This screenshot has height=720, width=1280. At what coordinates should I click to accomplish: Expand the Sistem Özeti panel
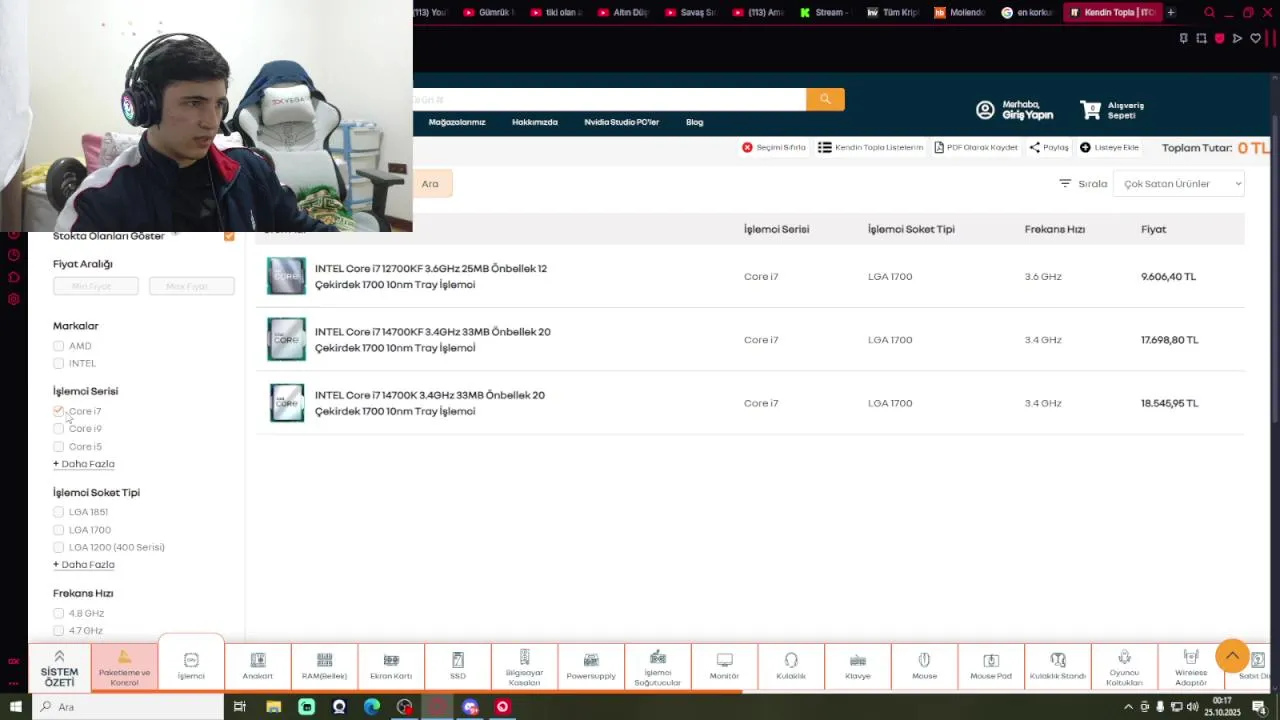tap(59, 666)
